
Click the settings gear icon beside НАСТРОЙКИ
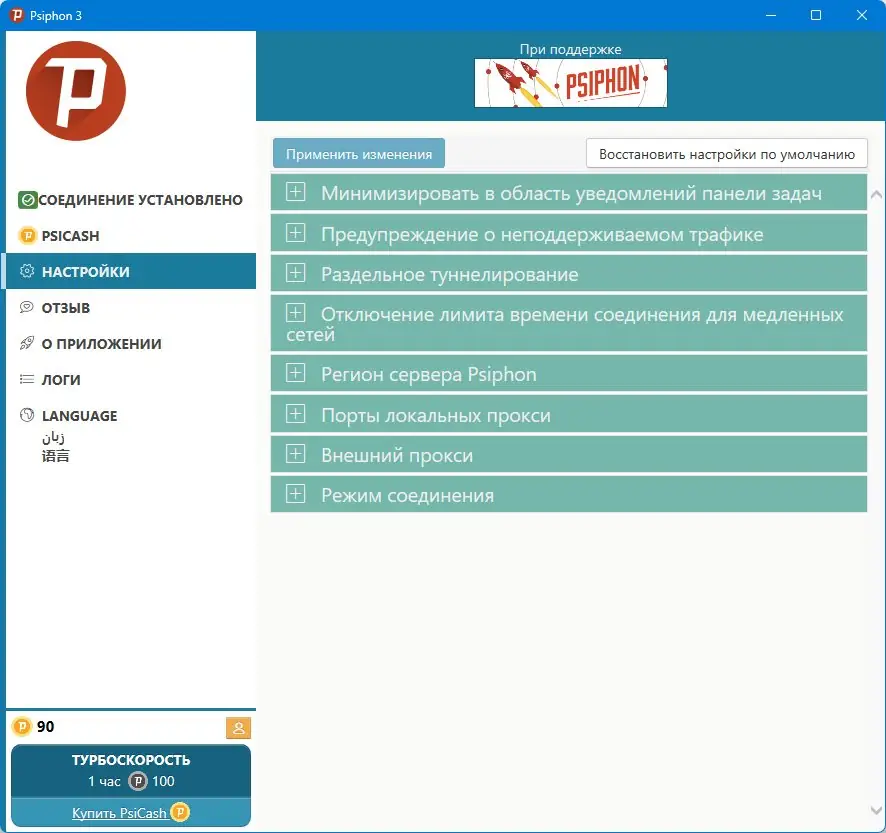click(x=27, y=271)
